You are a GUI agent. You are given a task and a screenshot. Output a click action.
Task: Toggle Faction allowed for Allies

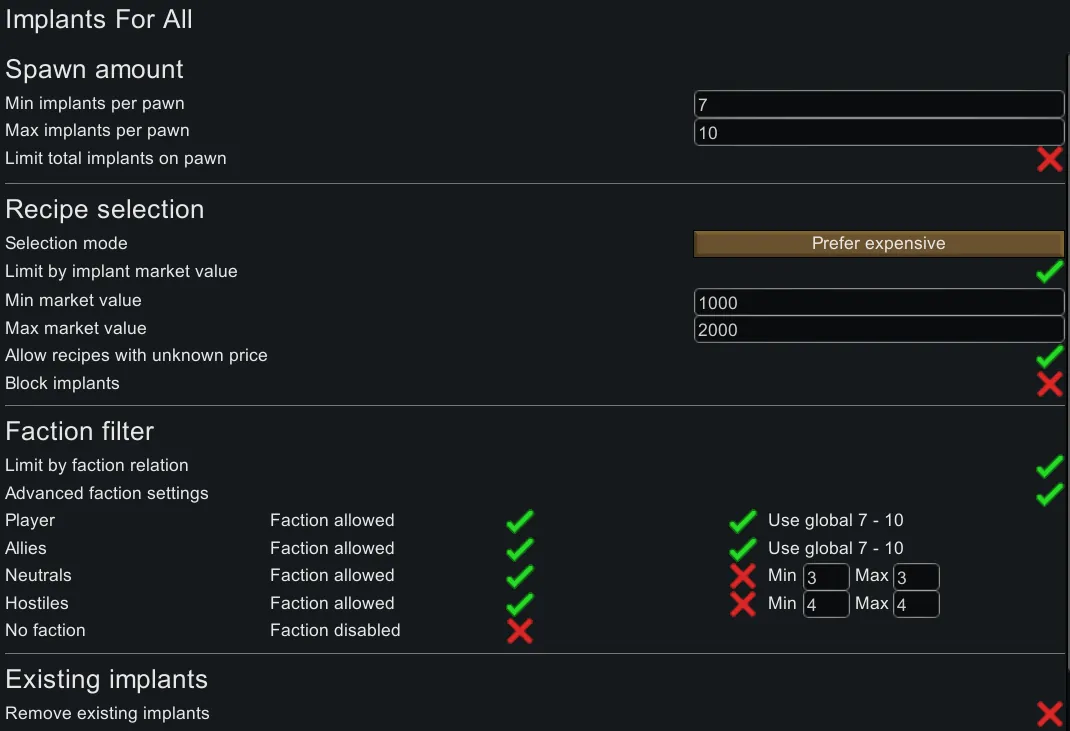click(519, 549)
